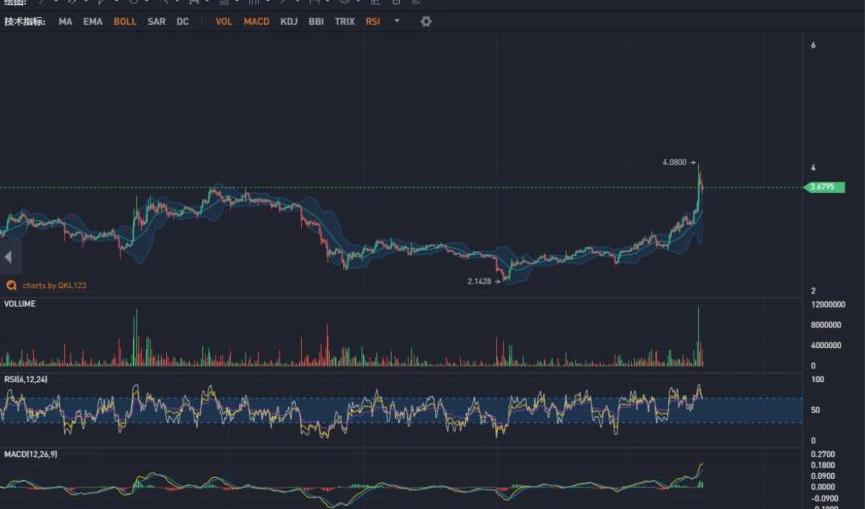Viewport: 865px width, 509px height.
Task: Click the 2.1428 low price marker
Action: point(480,281)
